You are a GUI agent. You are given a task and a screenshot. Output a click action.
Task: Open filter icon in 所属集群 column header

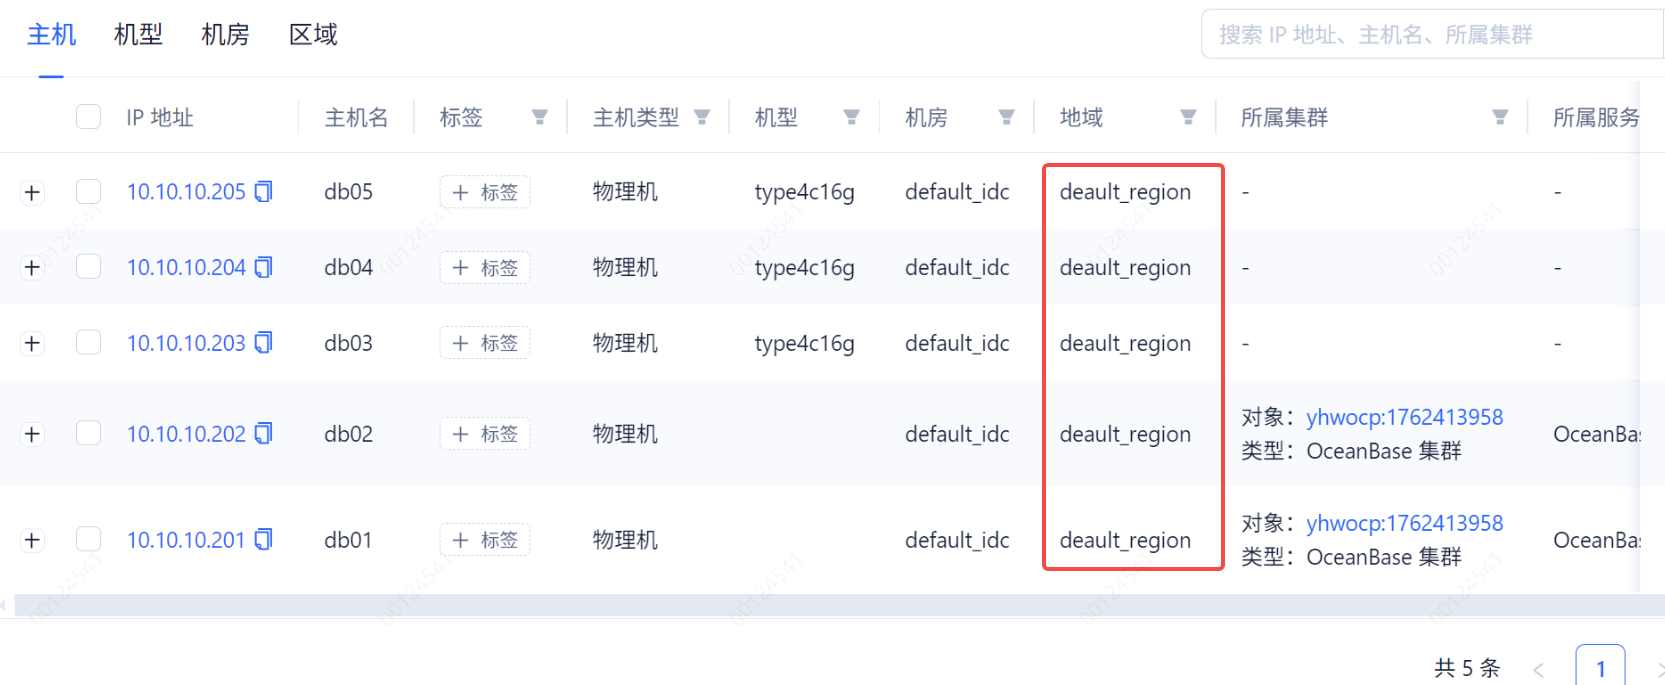(1499, 118)
